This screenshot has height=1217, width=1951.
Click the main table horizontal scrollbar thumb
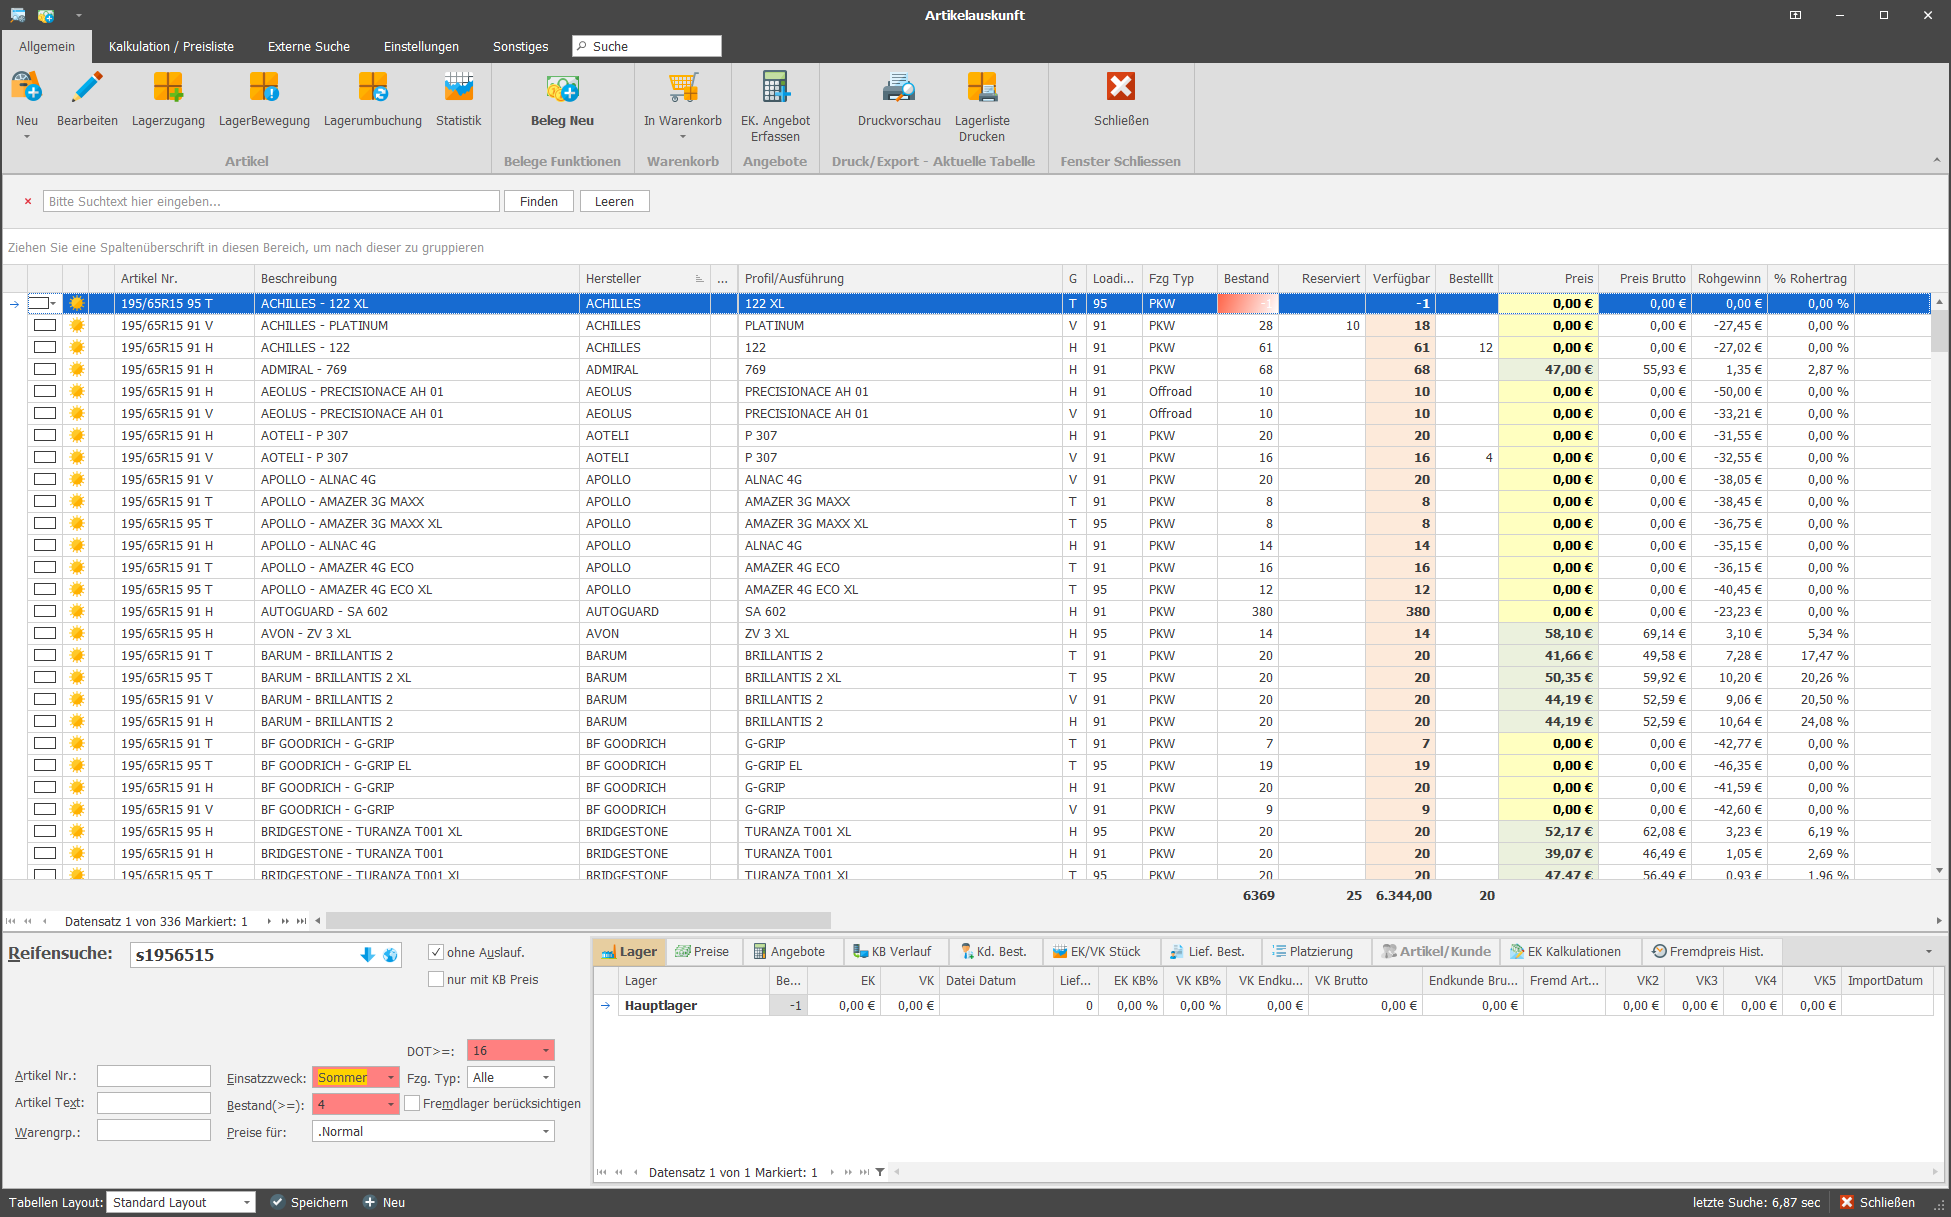click(578, 921)
